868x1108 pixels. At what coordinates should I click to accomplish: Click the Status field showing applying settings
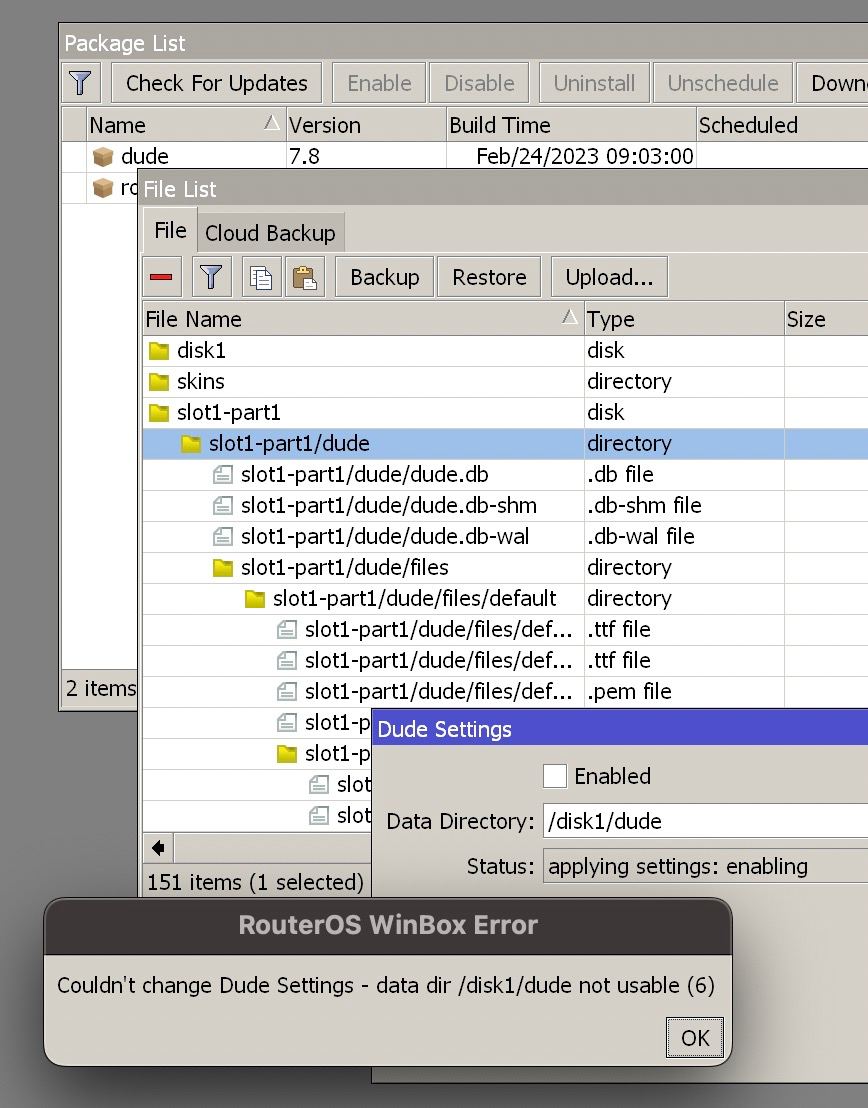[705, 866]
